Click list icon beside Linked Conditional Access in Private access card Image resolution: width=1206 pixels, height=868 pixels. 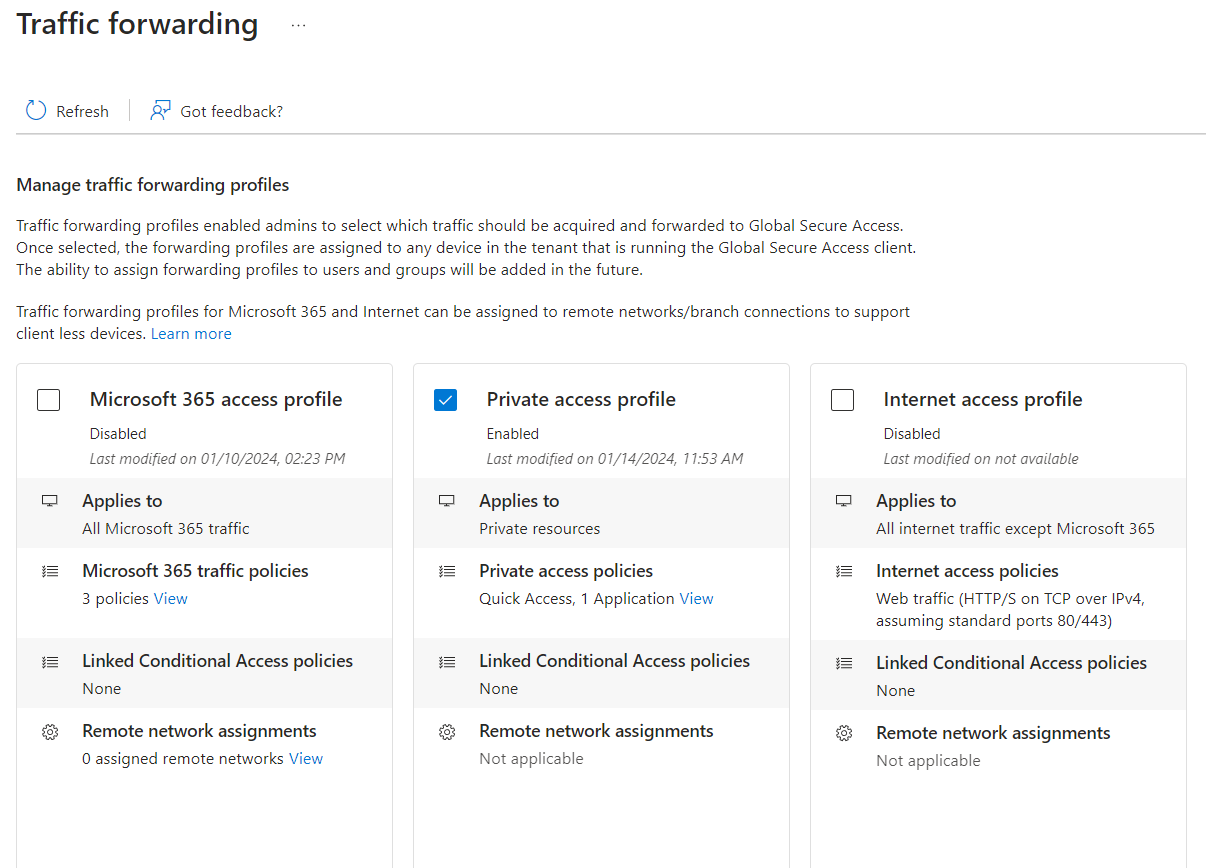447,661
